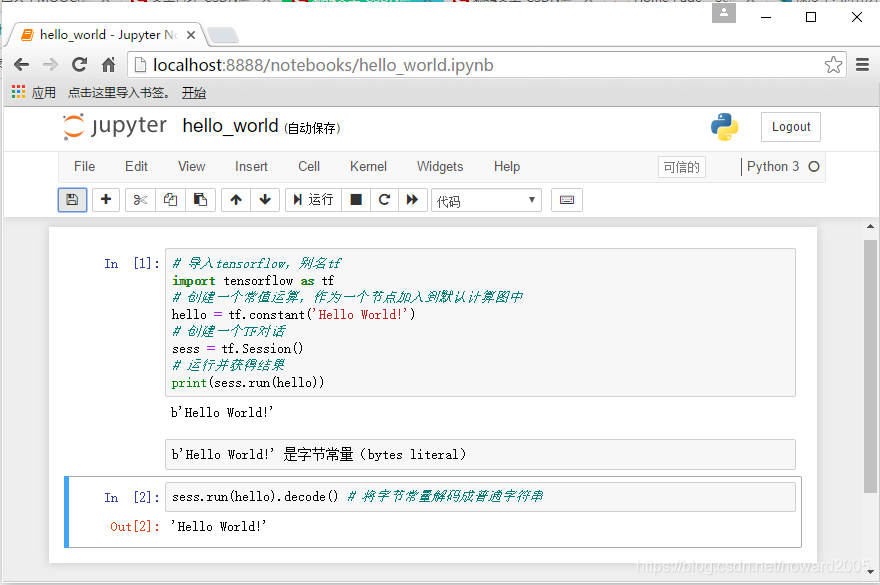This screenshot has height=585, width=880.
Task: Click inside the first code cell editor
Action: [480, 323]
